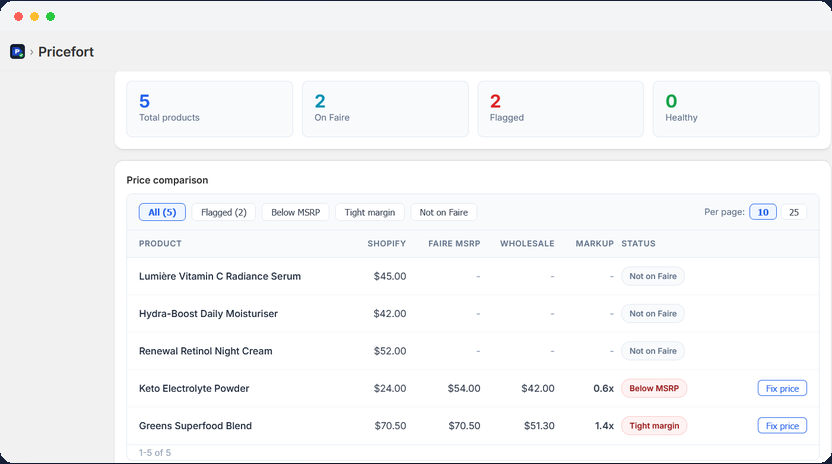Select Greens Superfood Blend product name

coord(195,426)
